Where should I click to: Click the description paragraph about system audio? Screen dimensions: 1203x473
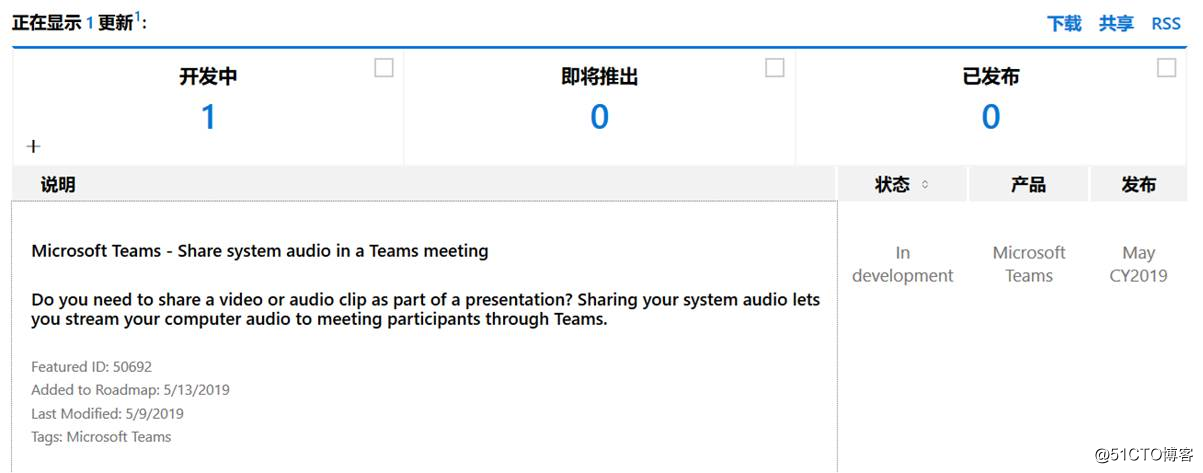(425, 310)
